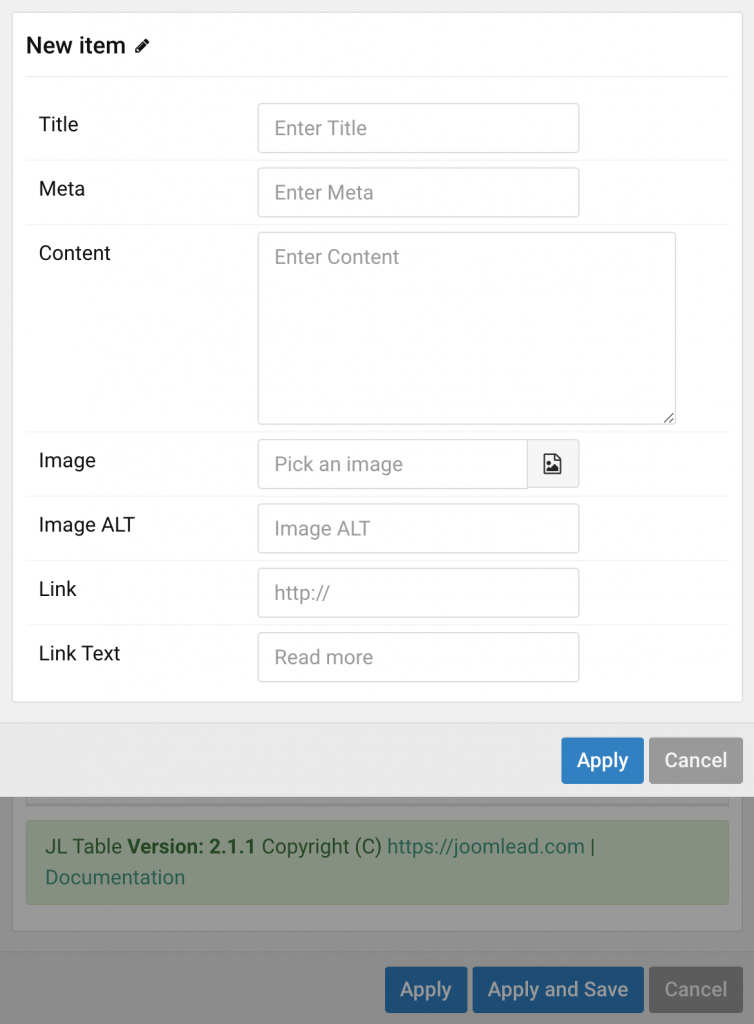Click the bottom Apply button
The height and width of the screenshot is (1024, 754).
tap(425, 989)
